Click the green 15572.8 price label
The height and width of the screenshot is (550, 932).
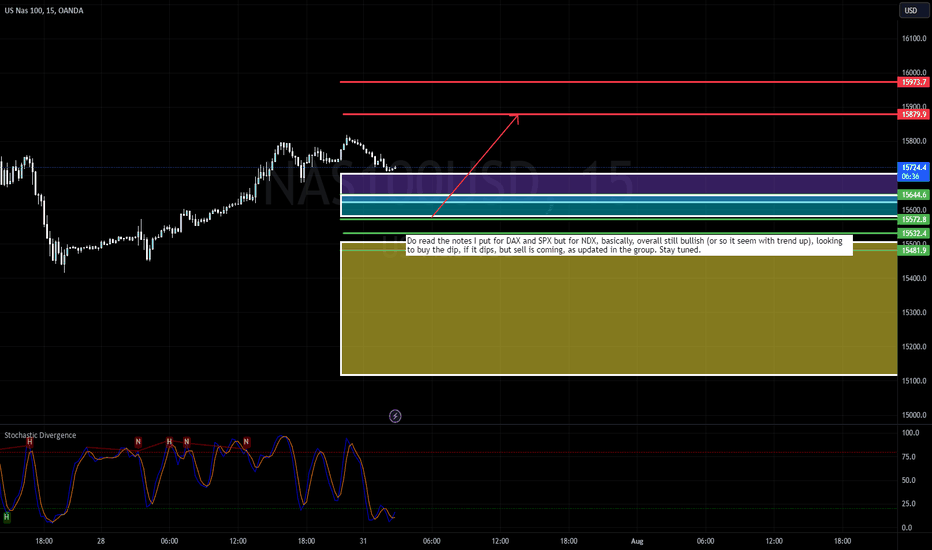[913, 219]
